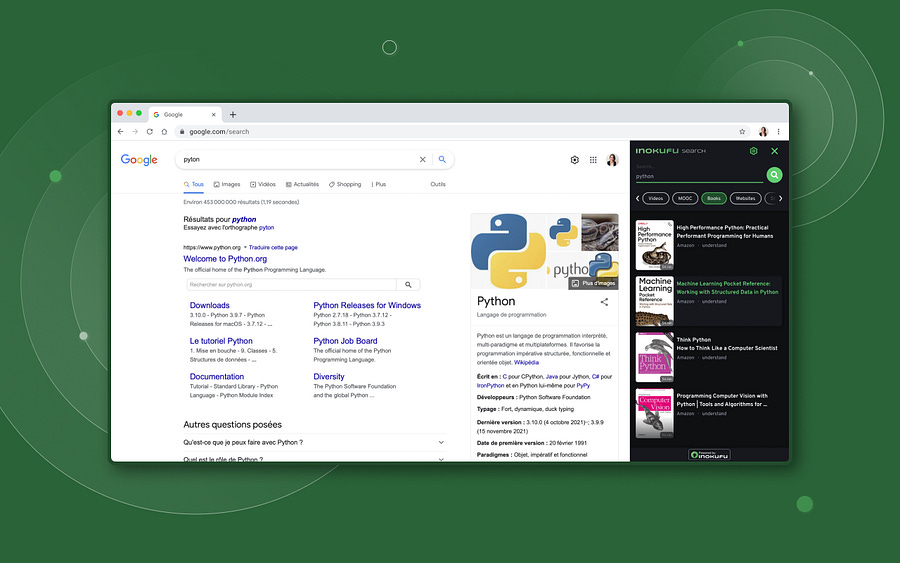This screenshot has width=900, height=563.
Task: Open Think Python title link
Action: click(727, 344)
